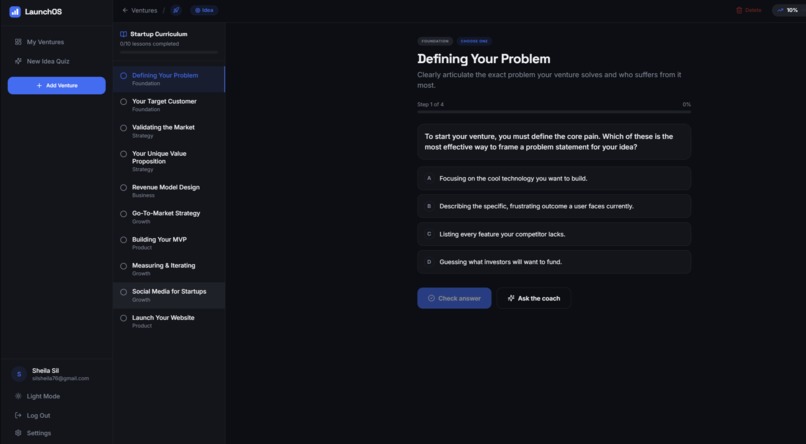Click the 0/10 lessons completed text
The height and width of the screenshot is (444, 806).
click(x=149, y=44)
